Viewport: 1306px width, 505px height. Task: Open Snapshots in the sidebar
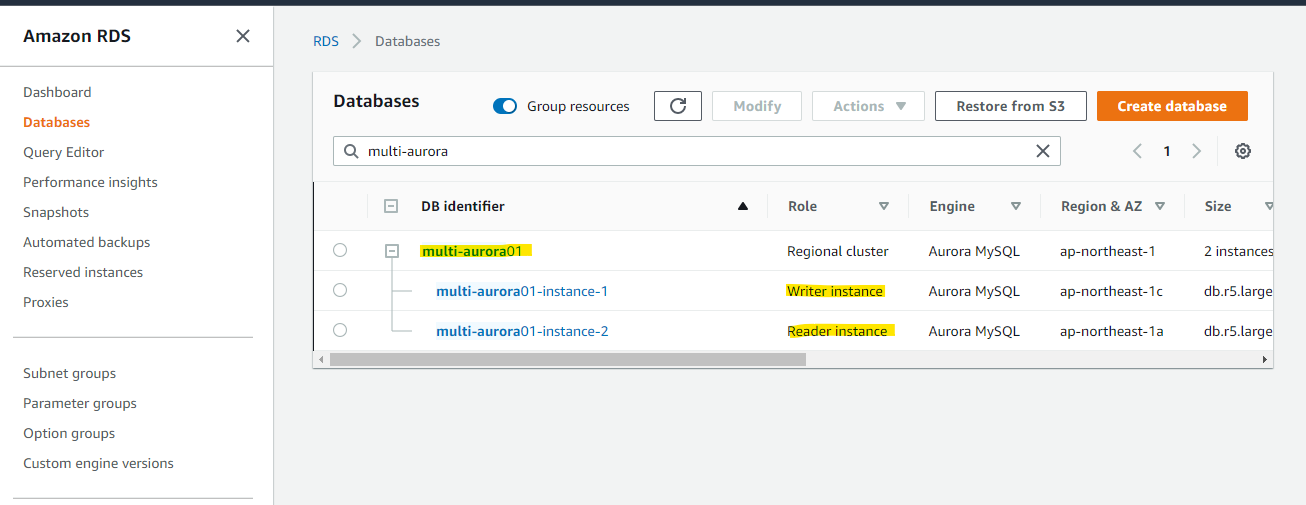tap(56, 212)
